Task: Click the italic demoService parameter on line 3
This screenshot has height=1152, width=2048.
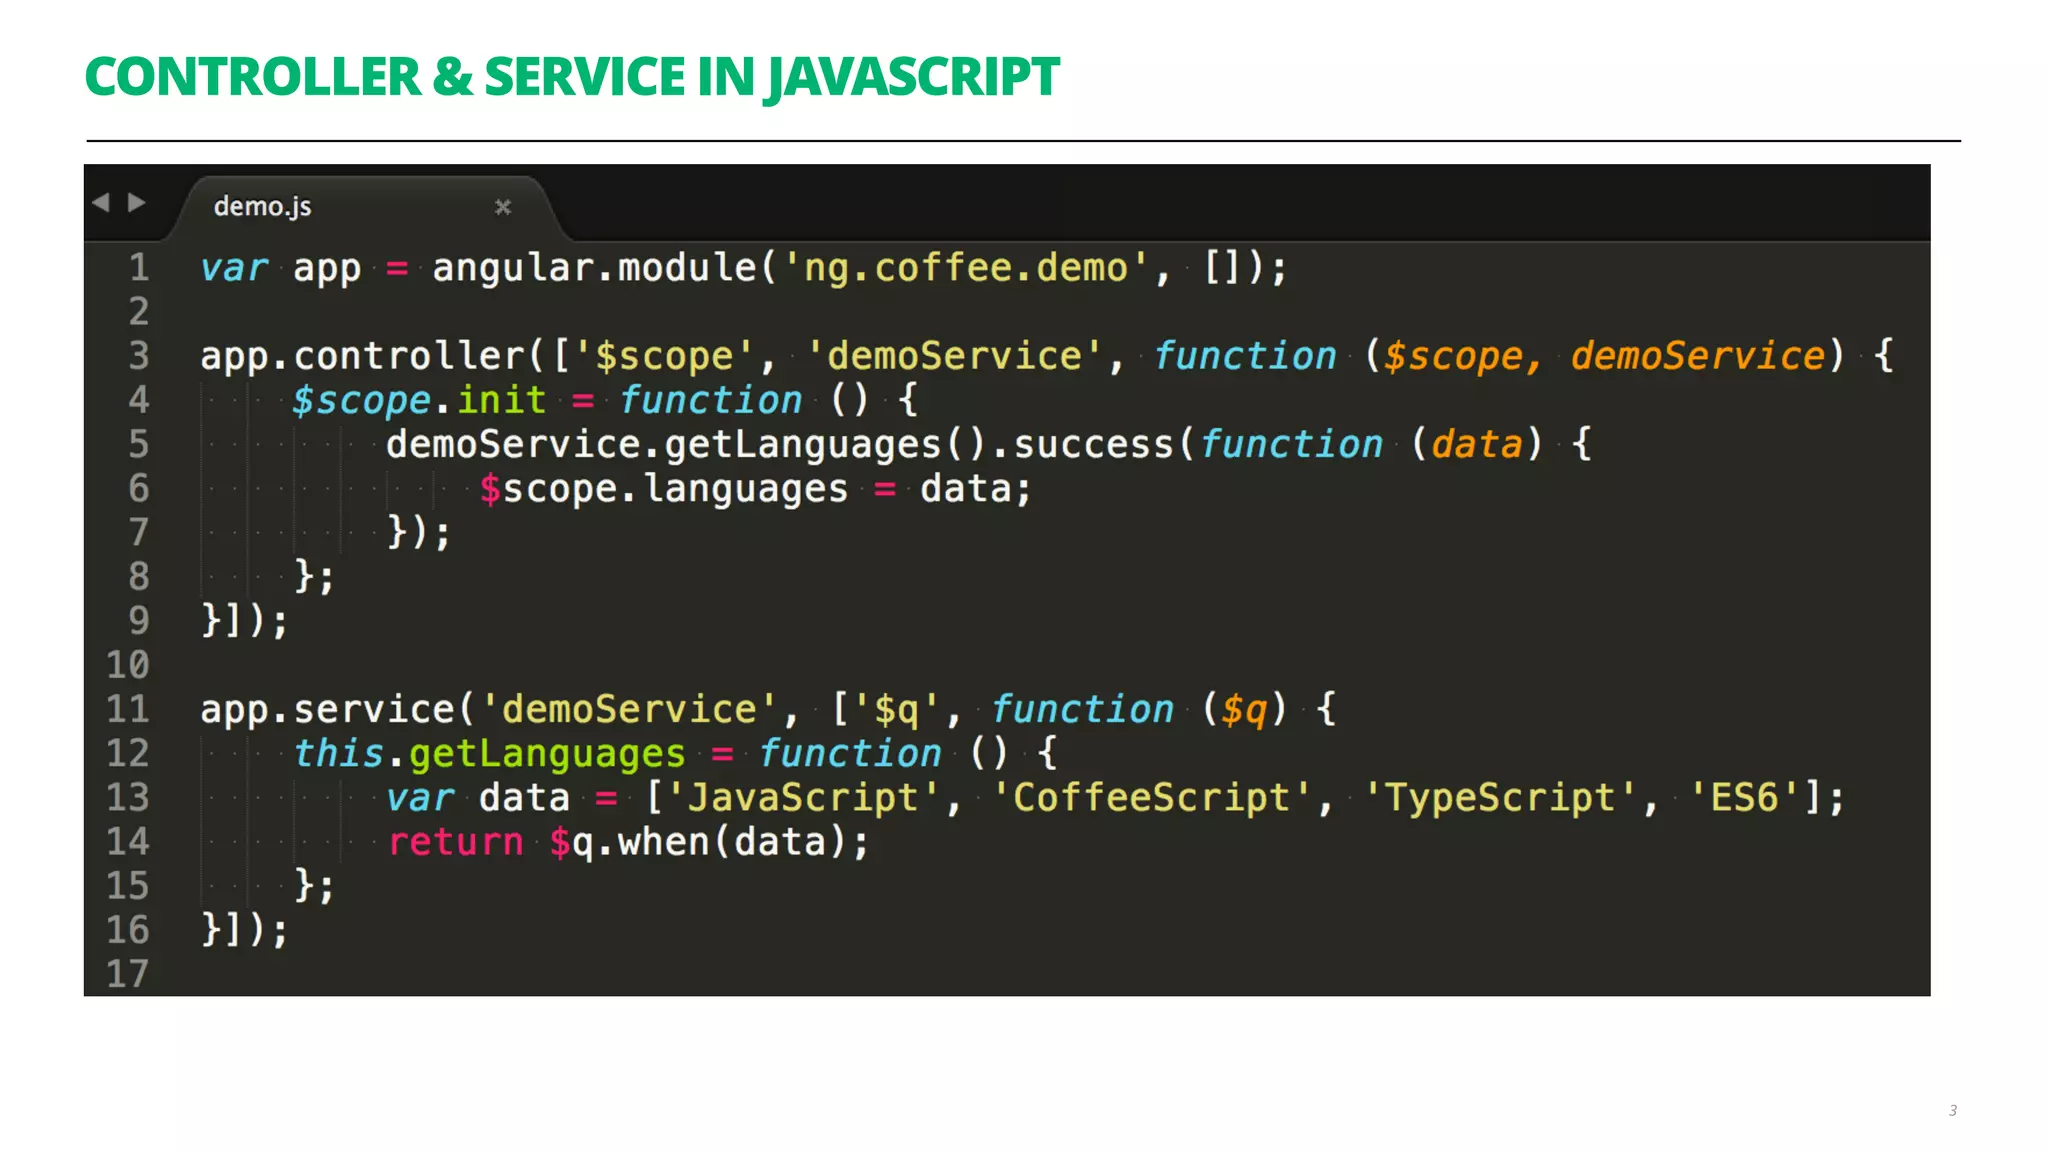Action: (1698, 356)
